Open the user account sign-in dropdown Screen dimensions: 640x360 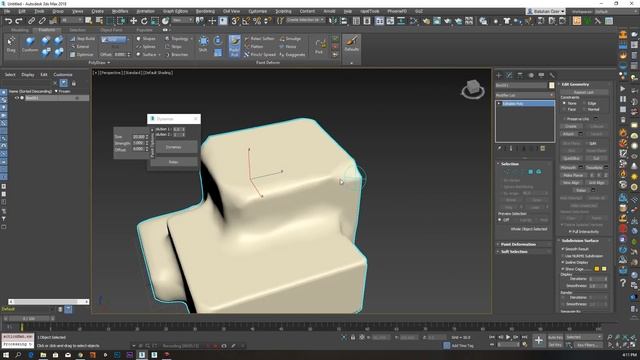pyautogui.click(x=545, y=11)
